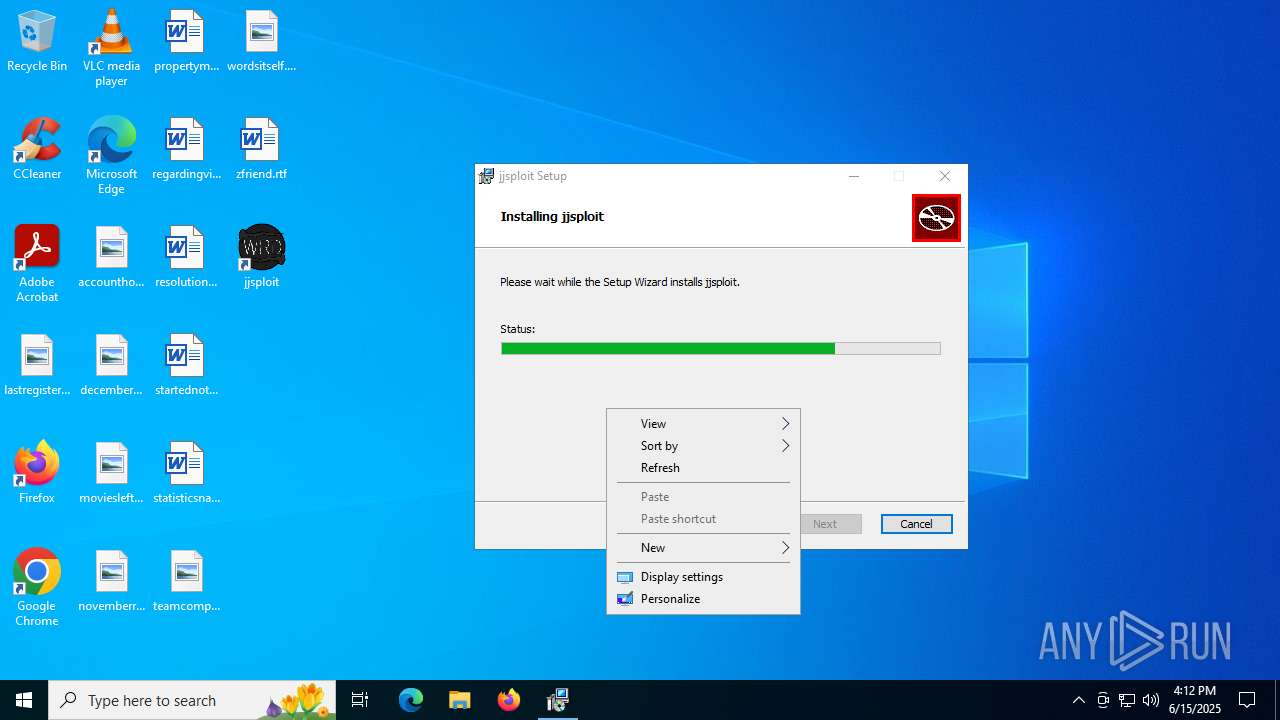Viewport: 1280px width, 720px height.
Task: Select the Firefox desktop shortcut
Action: point(37,474)
